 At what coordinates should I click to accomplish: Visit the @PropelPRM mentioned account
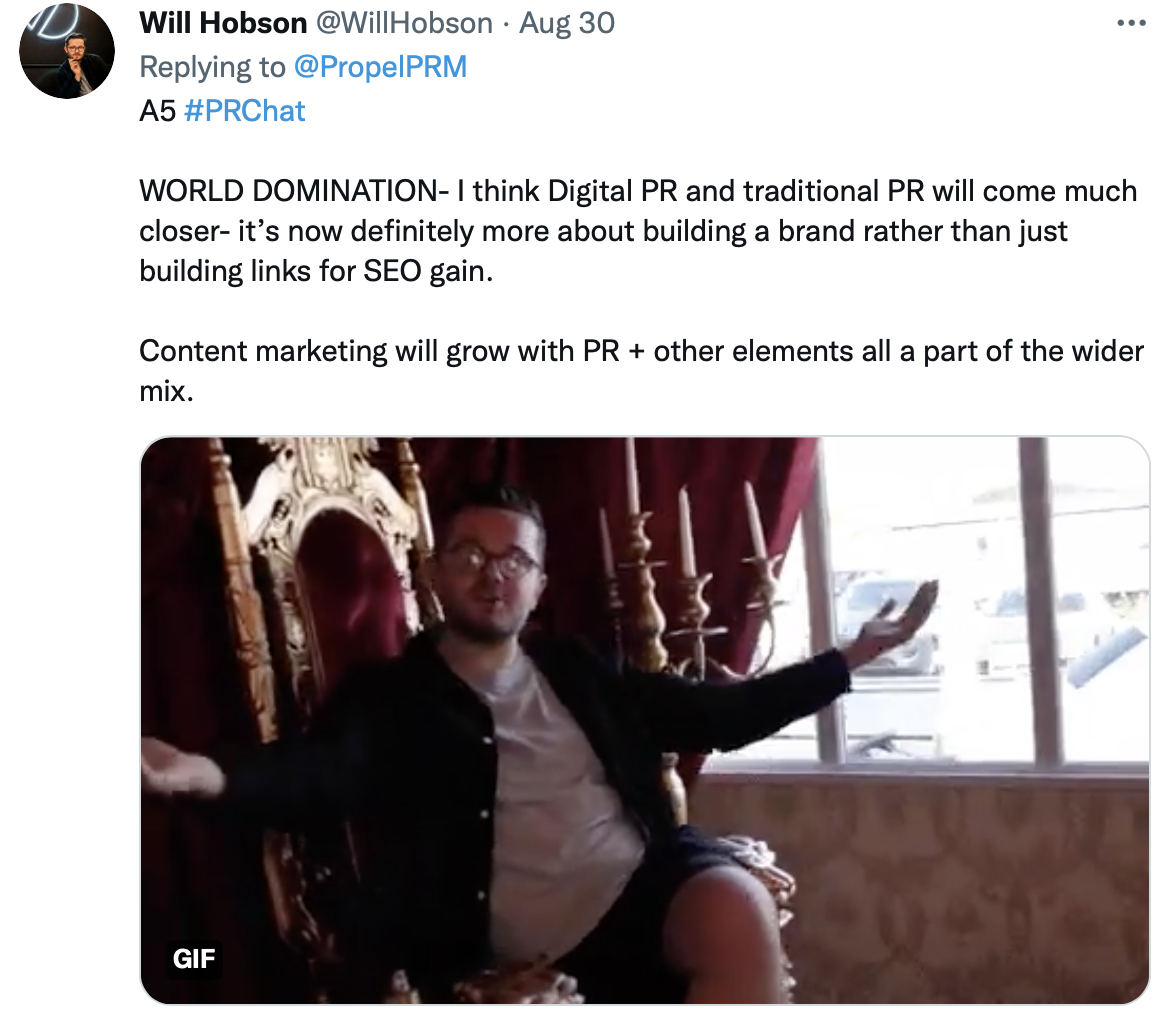click(381, 67)
